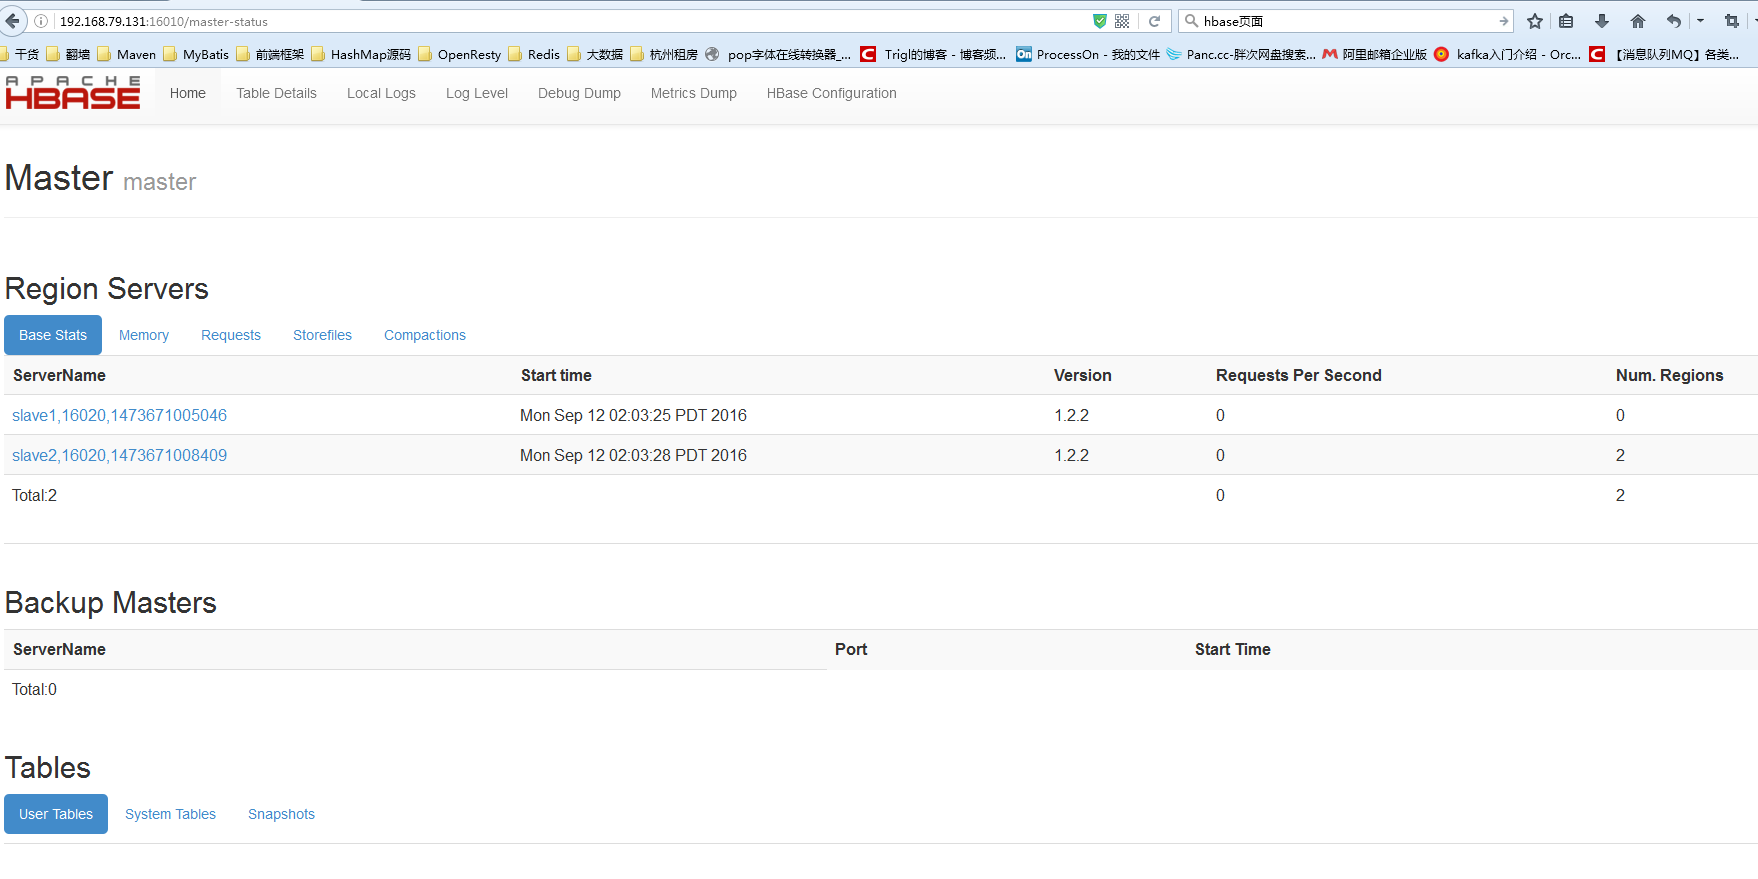Screen dimensions: 1758x879
Task: Open the ProcessOn 我的文件 bookmark
Action: coord(1088,54)
